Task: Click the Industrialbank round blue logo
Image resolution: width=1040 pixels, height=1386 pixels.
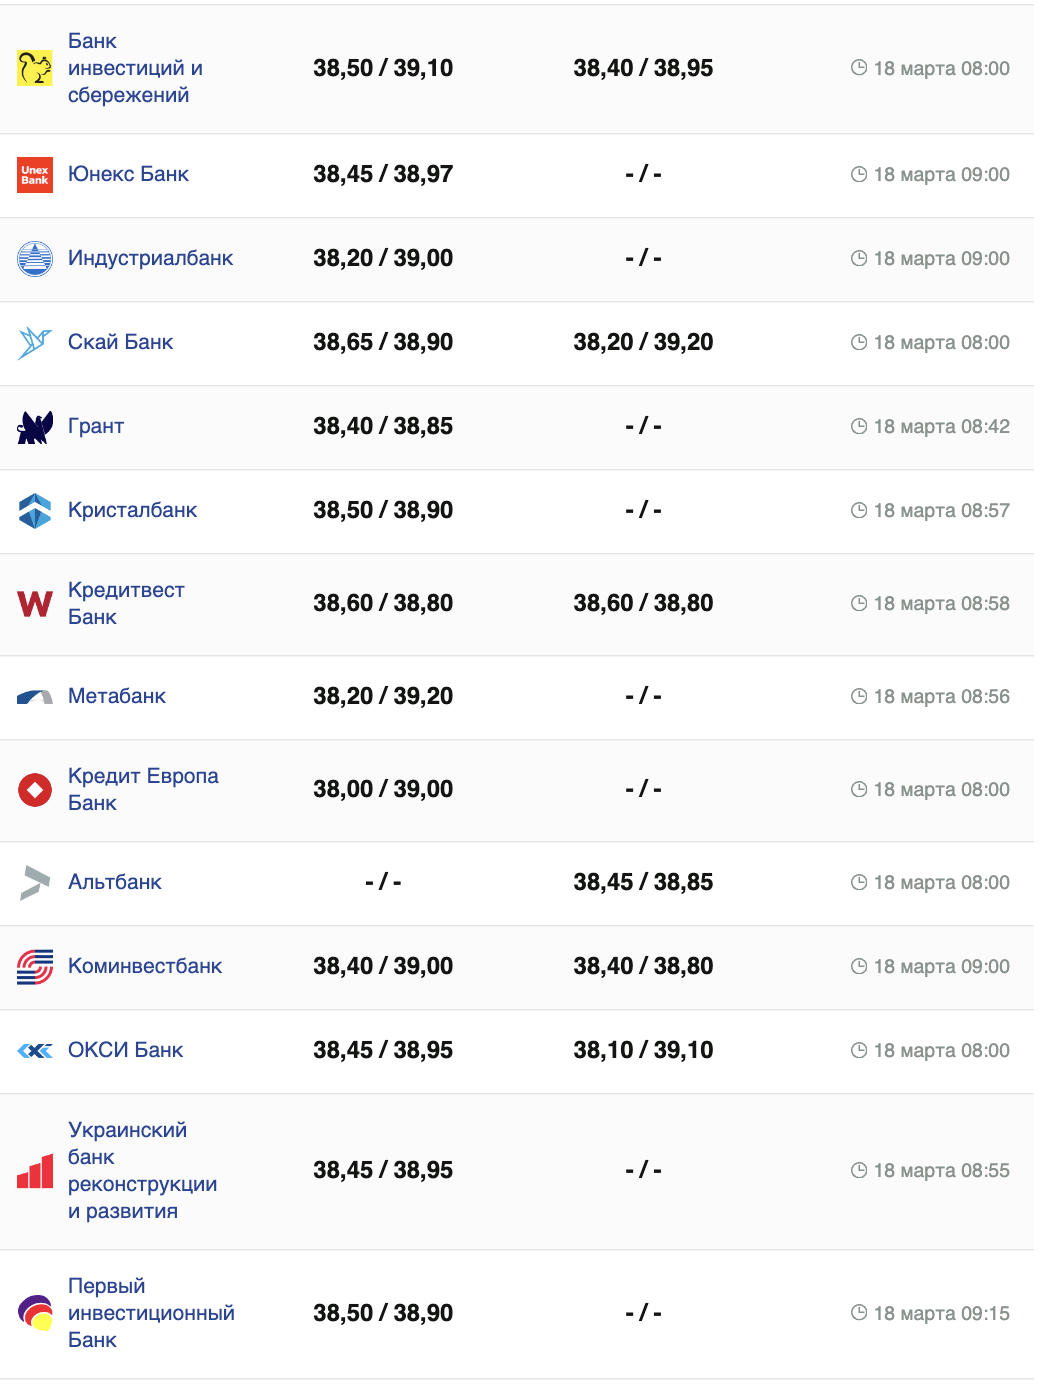Action: [35, 259]
